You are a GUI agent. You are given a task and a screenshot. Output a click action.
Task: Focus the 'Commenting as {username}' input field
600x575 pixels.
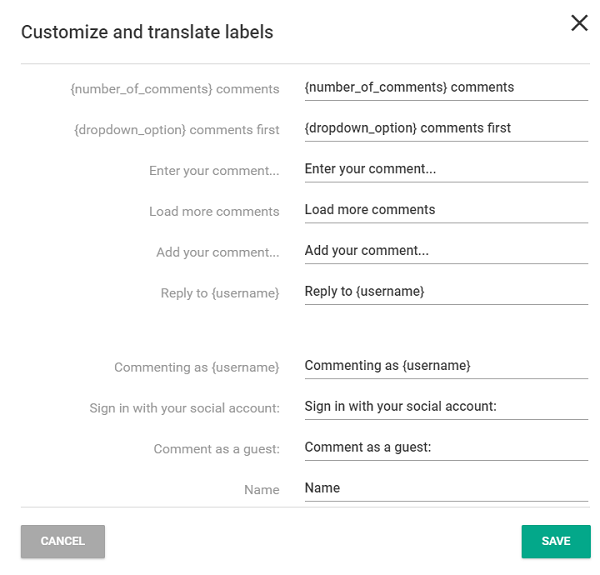446,366
